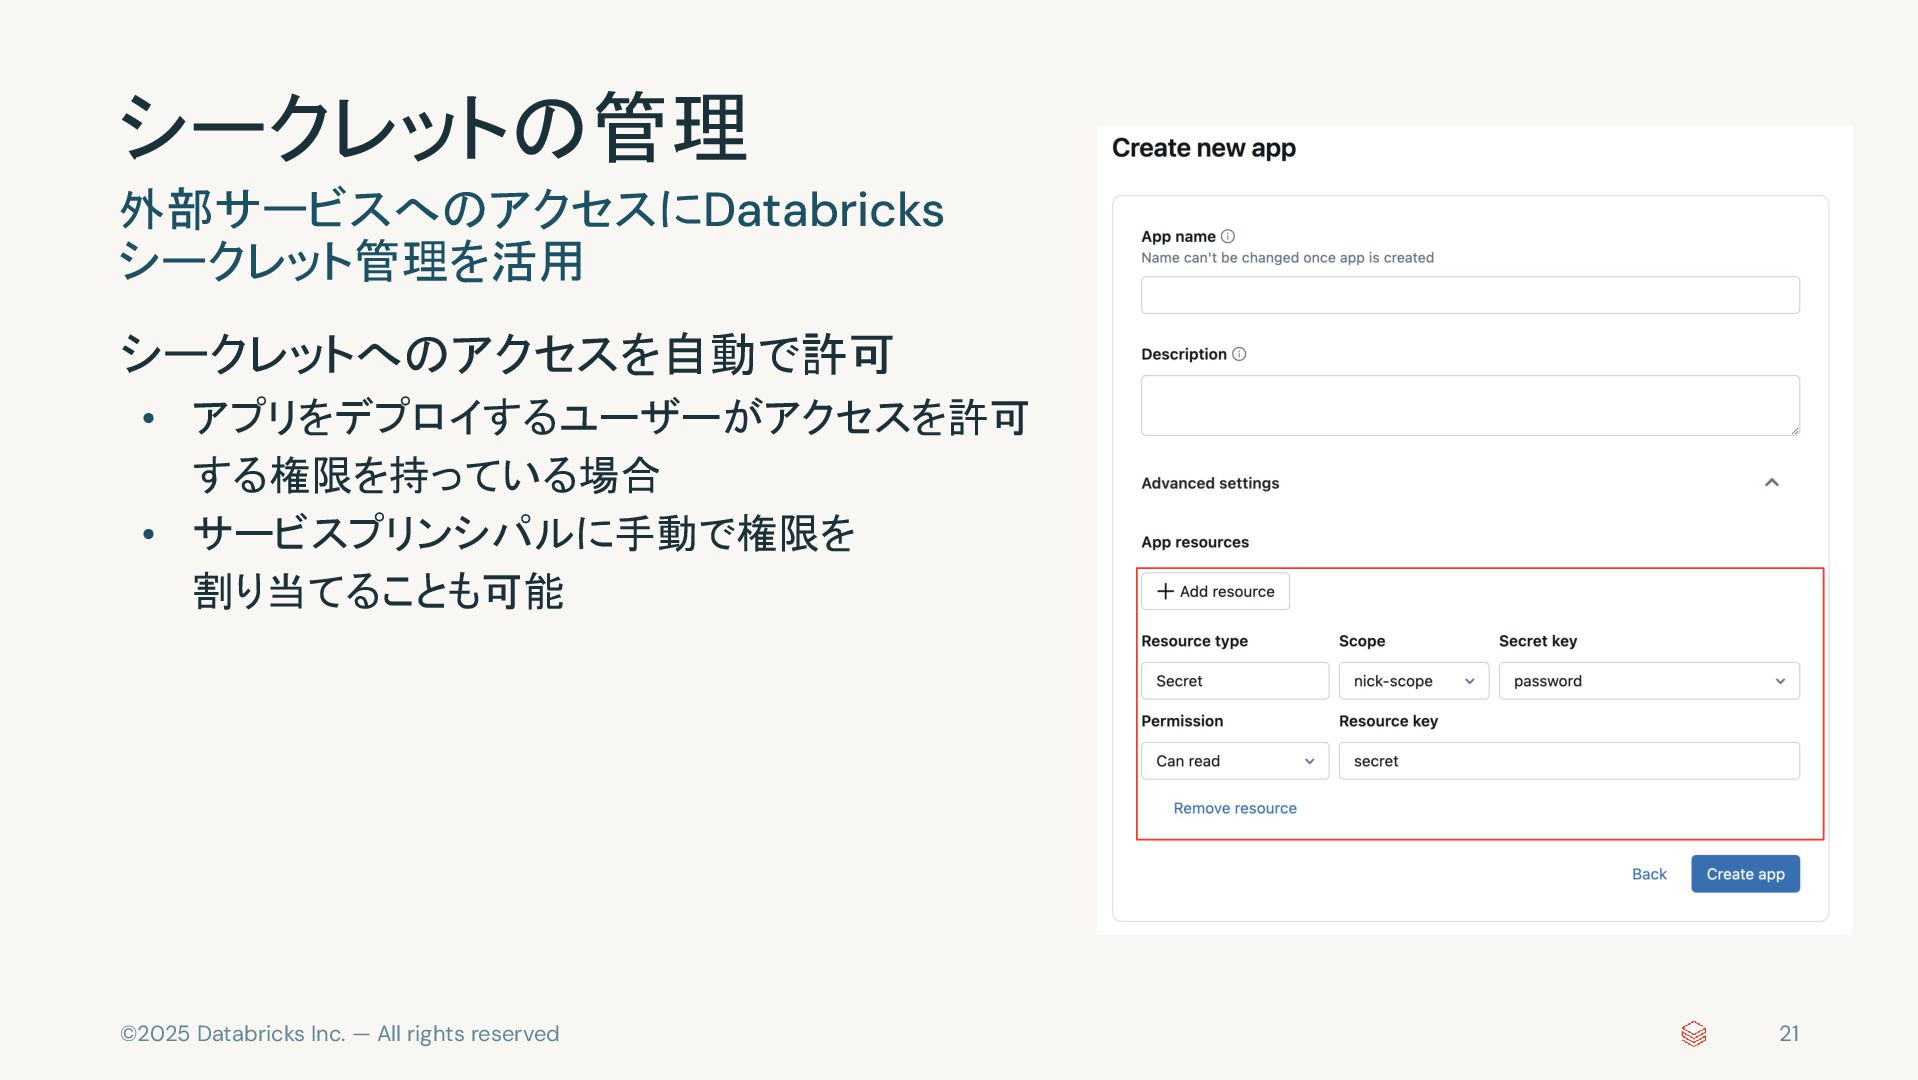Image resolution: width=1918 pixels, height=1080 pixels.
Task: Click the Resource type Secret field
Action: (1235, 681)
